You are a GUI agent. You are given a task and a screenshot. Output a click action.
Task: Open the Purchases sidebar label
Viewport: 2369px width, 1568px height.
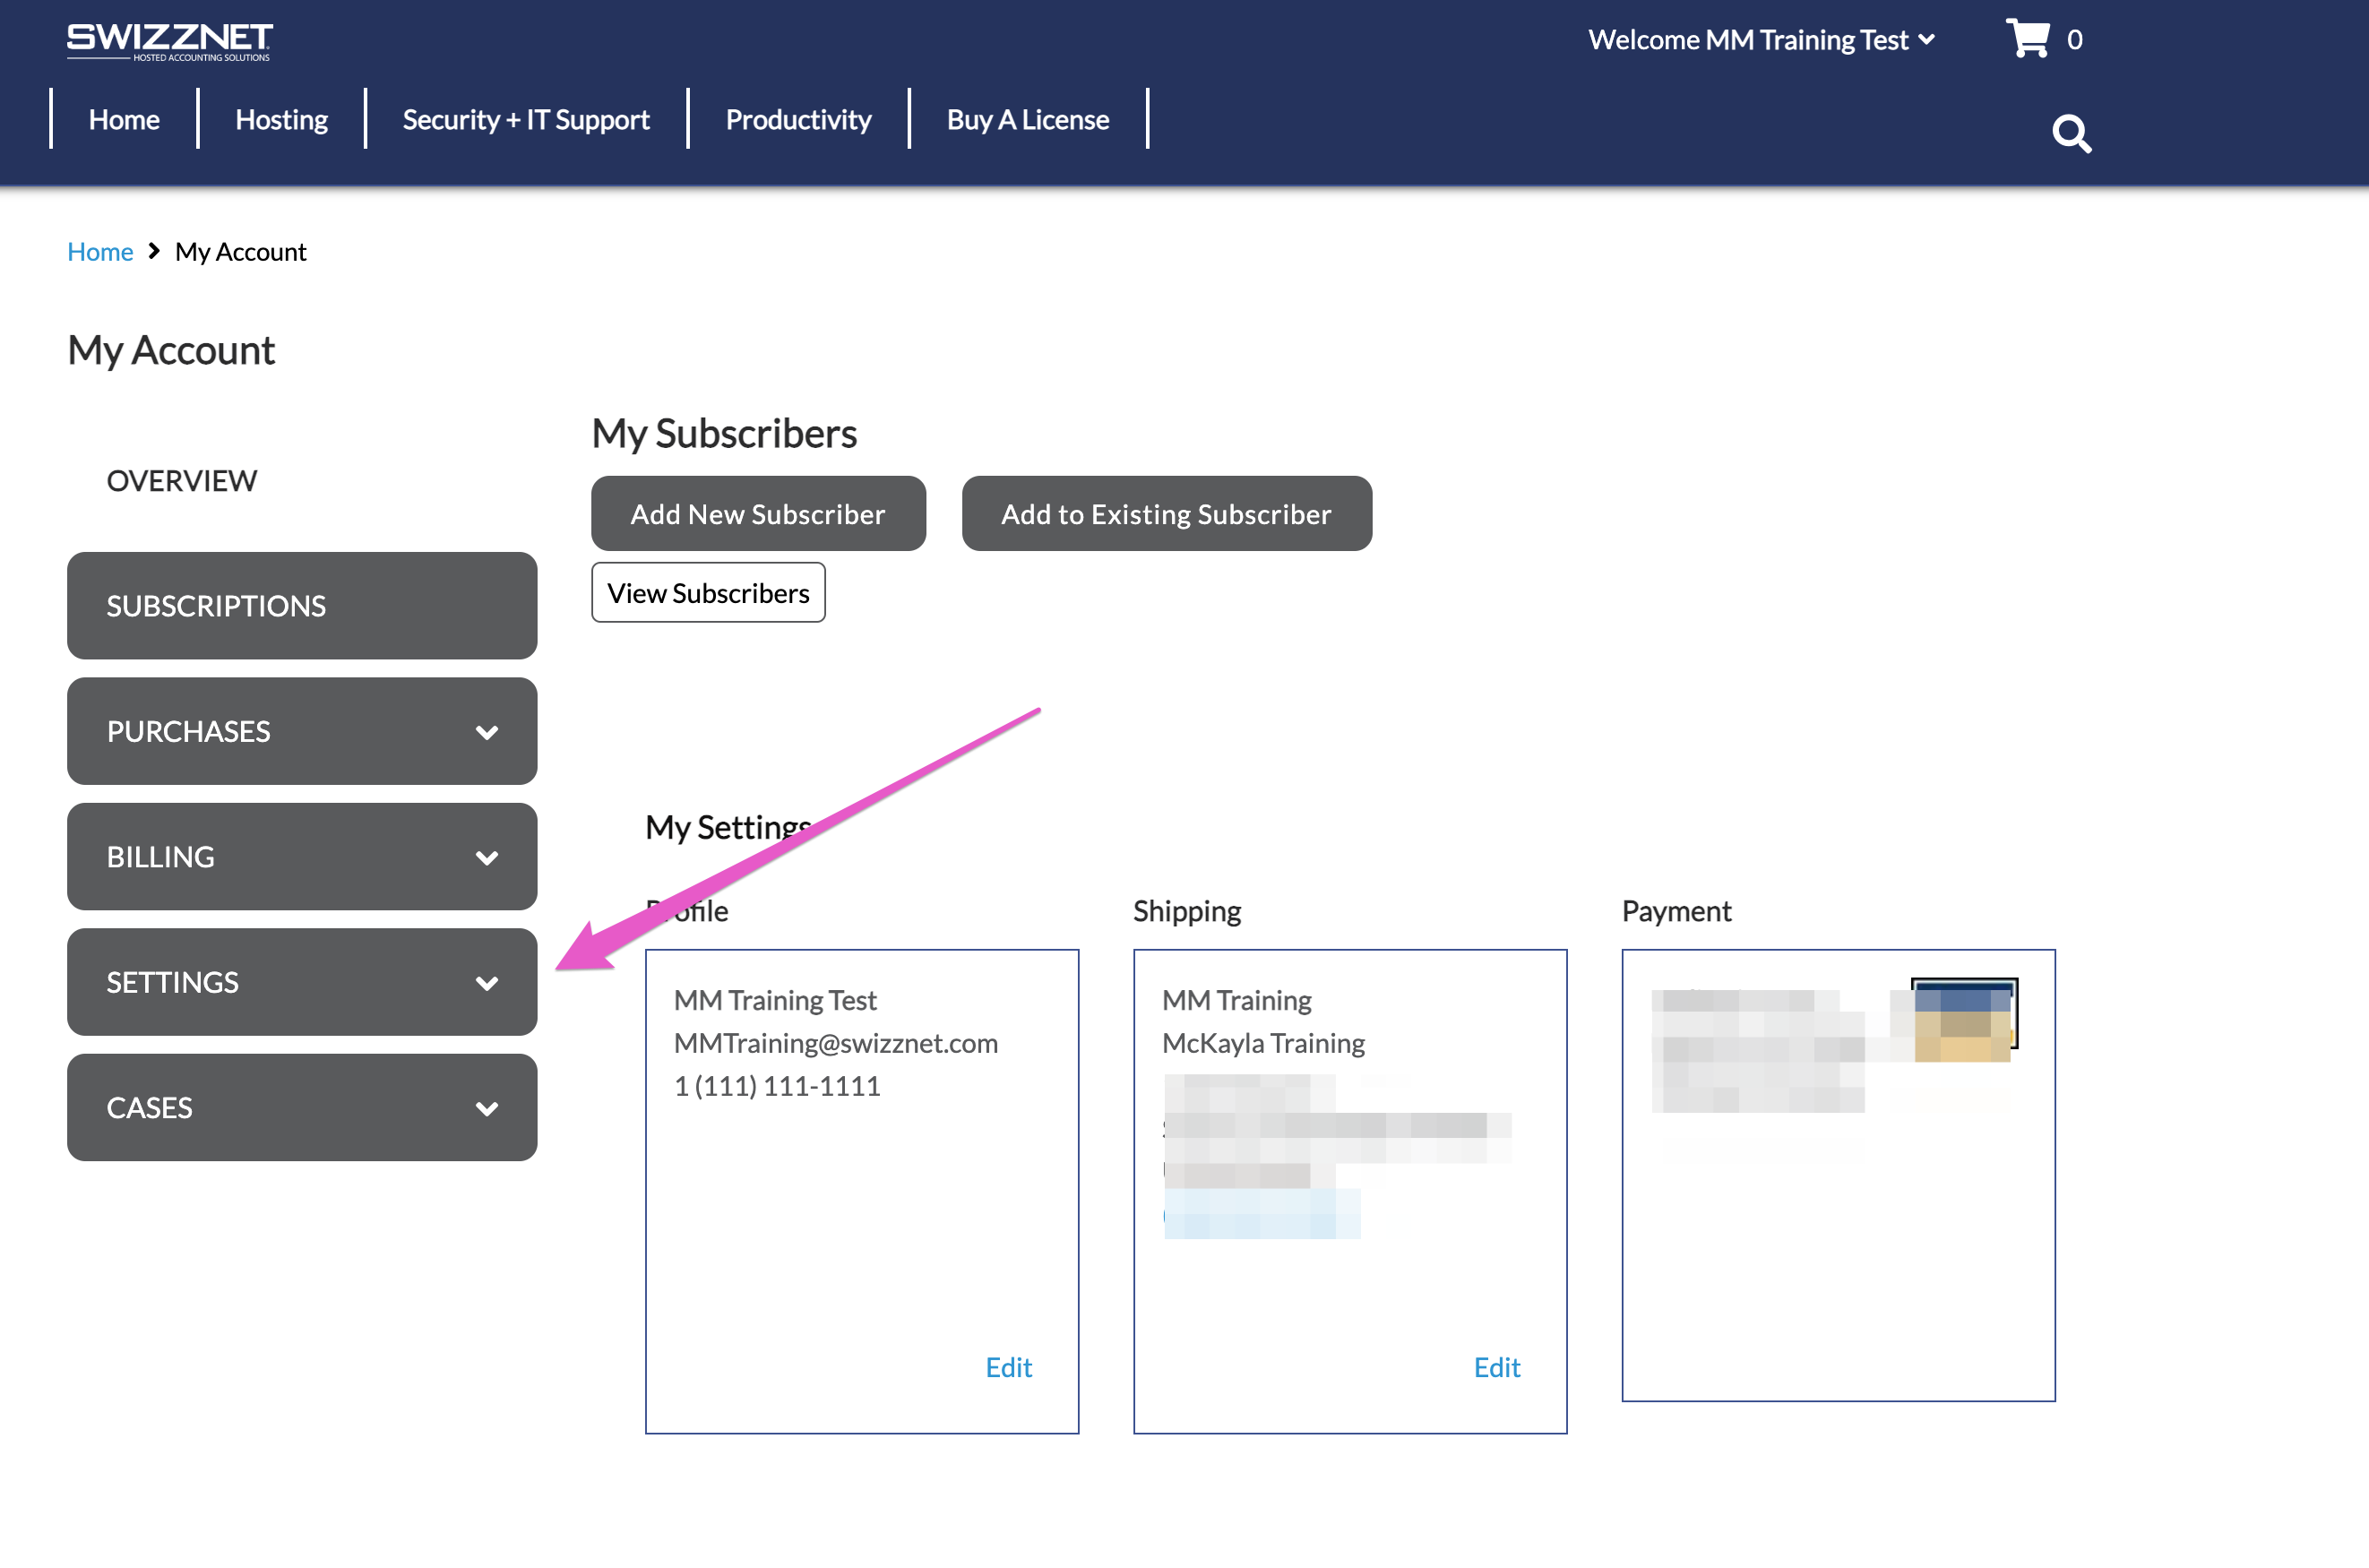(x=189, y=732)
